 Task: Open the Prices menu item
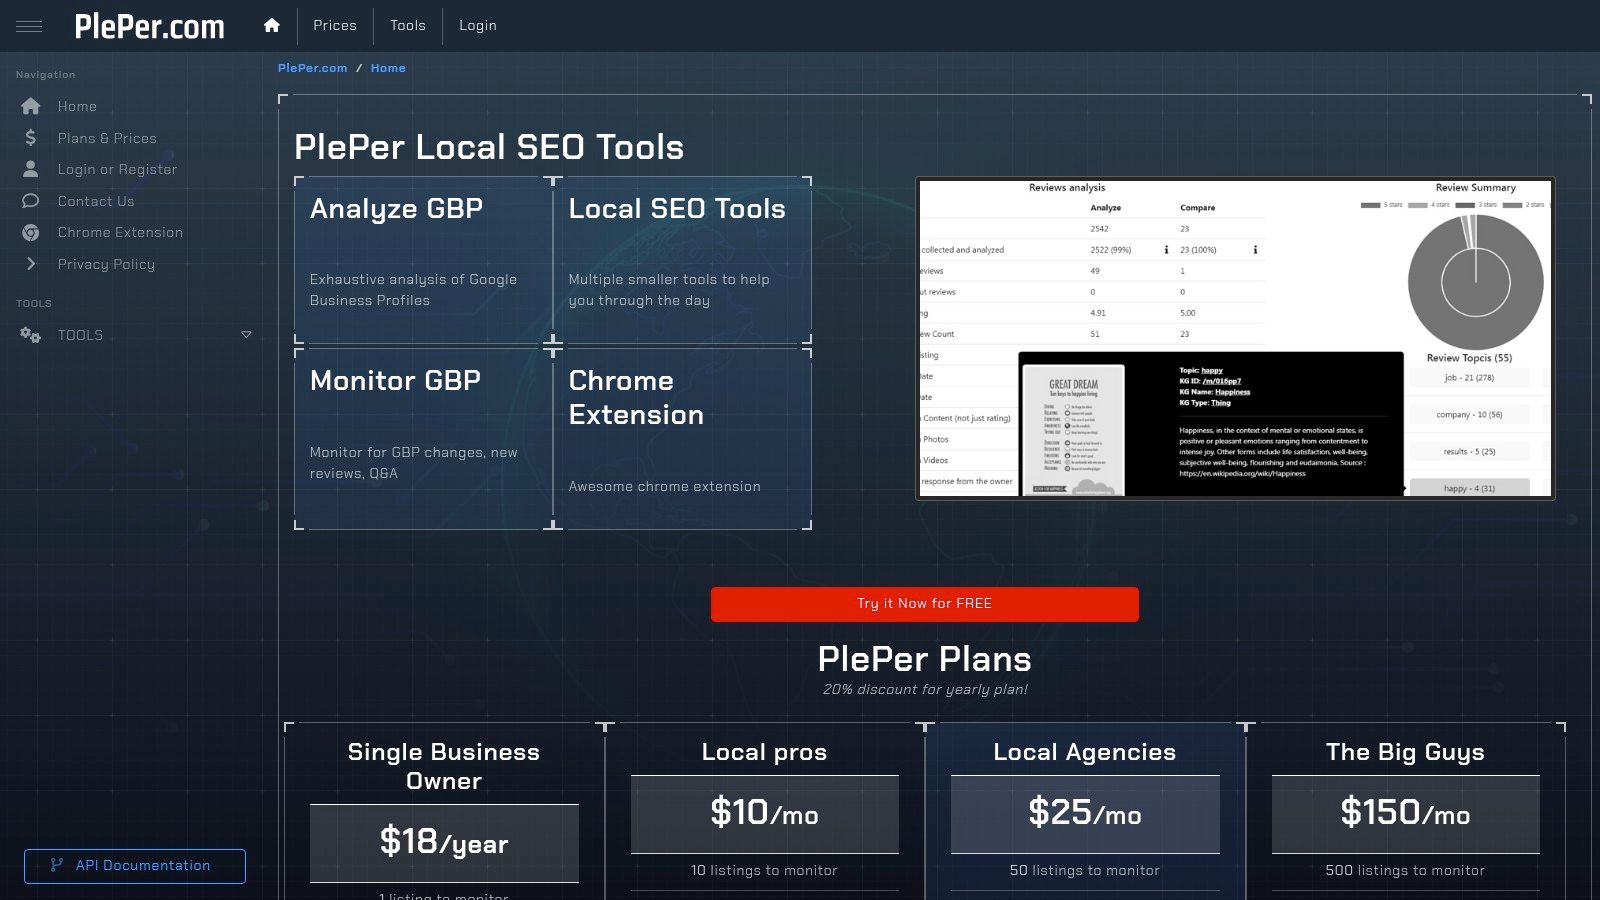pos(335,26)
